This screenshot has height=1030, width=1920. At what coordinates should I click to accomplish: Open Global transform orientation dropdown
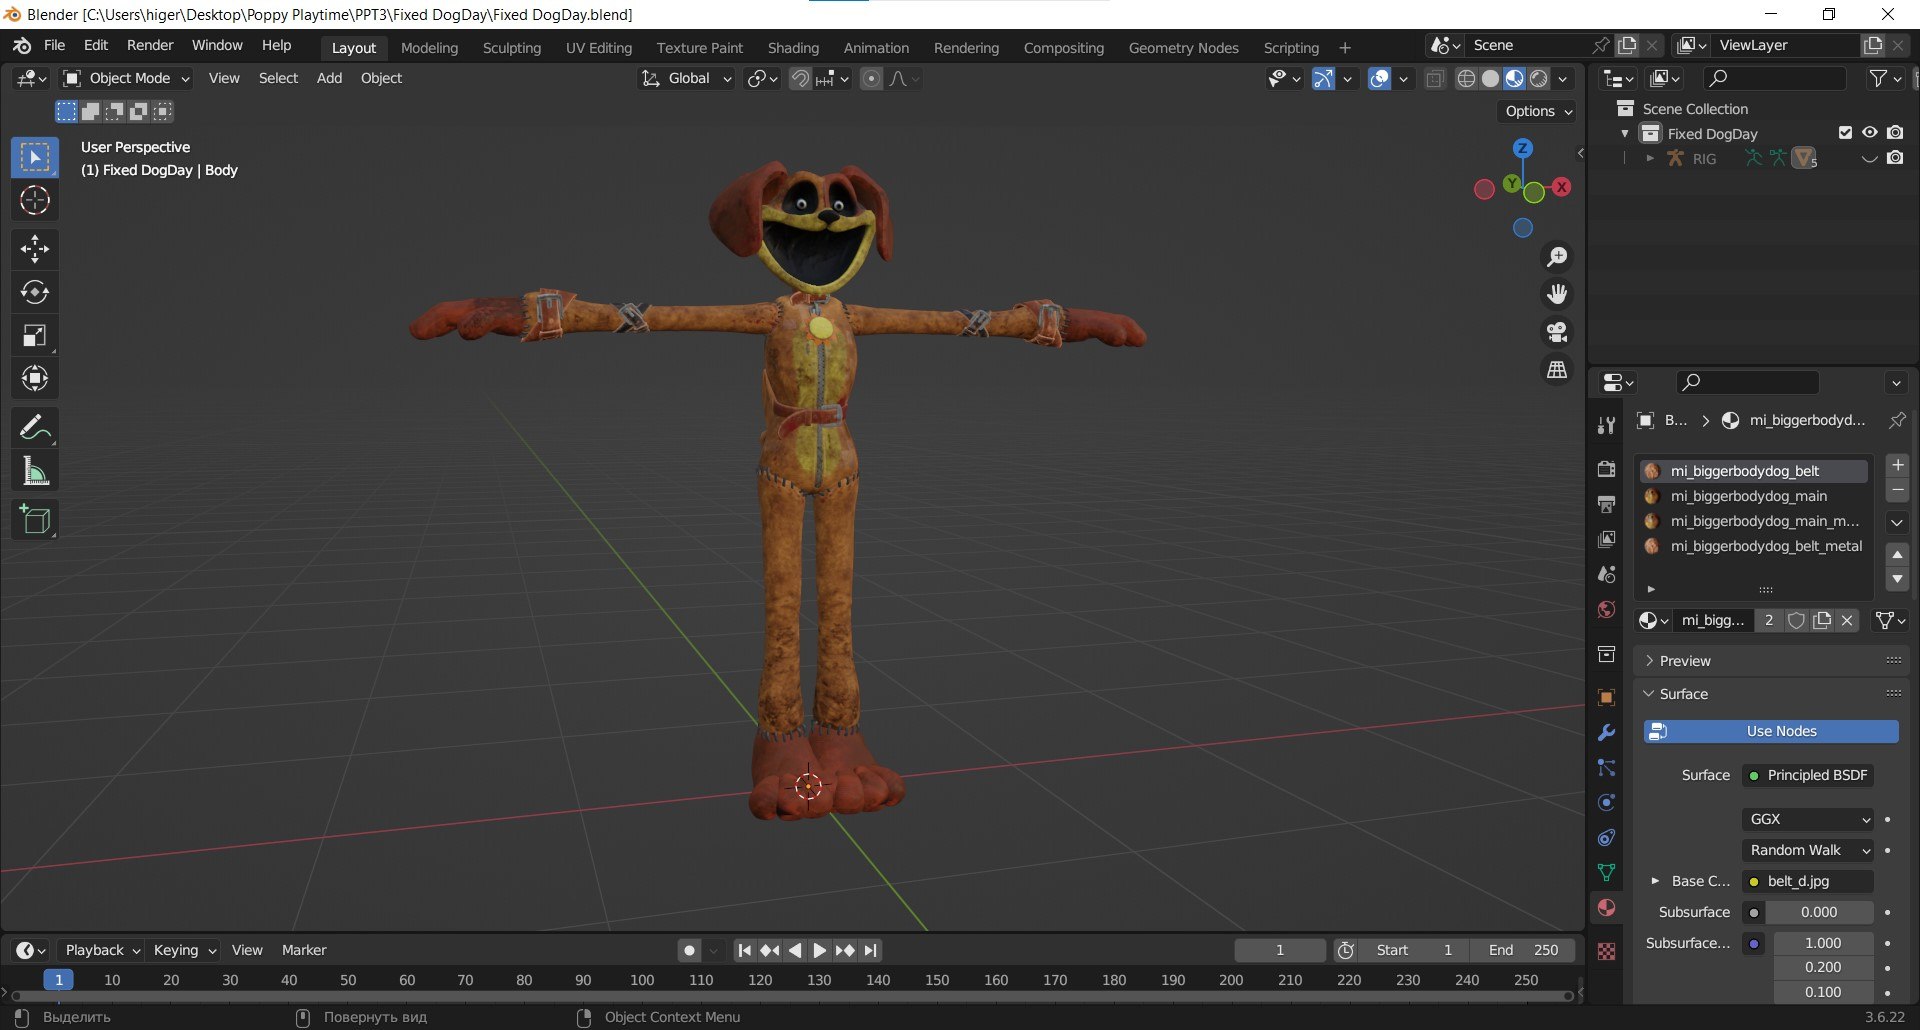(686, 78)
